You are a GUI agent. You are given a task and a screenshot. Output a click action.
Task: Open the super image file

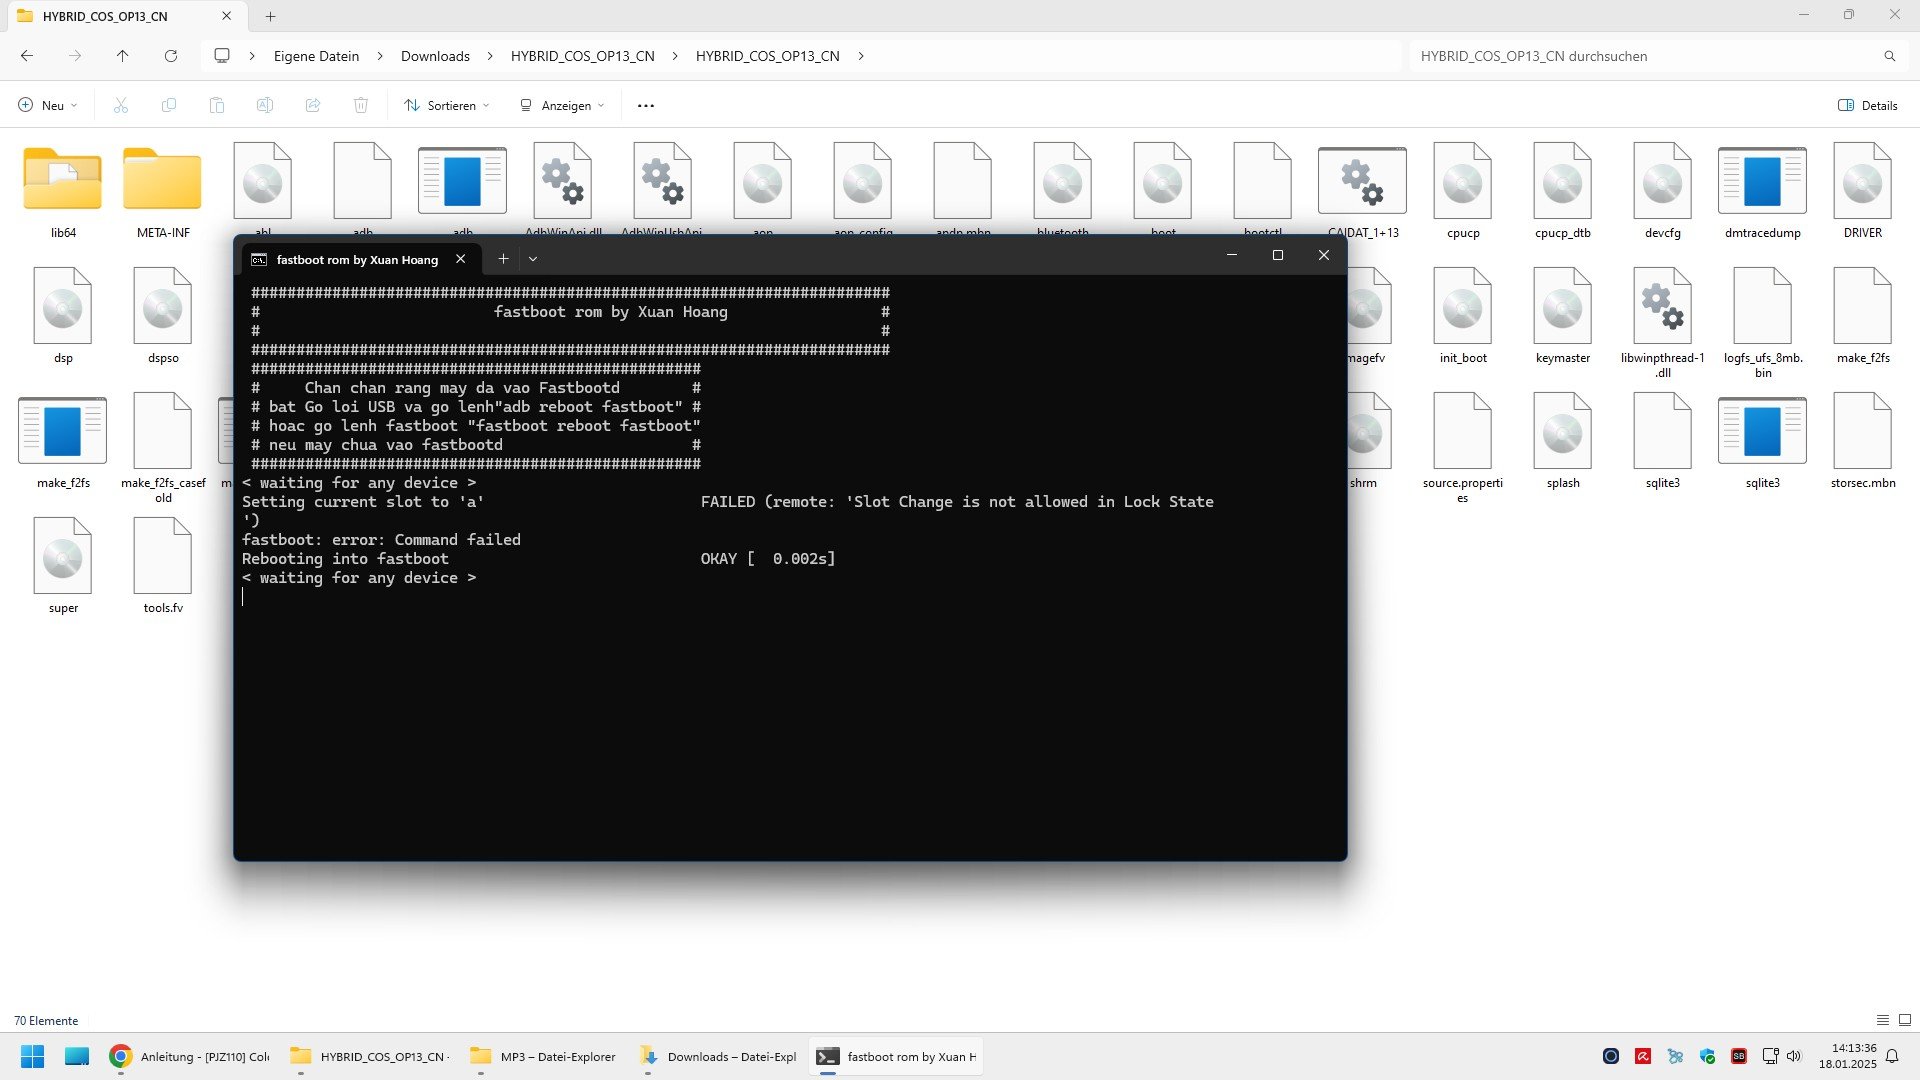coord(63,557)
